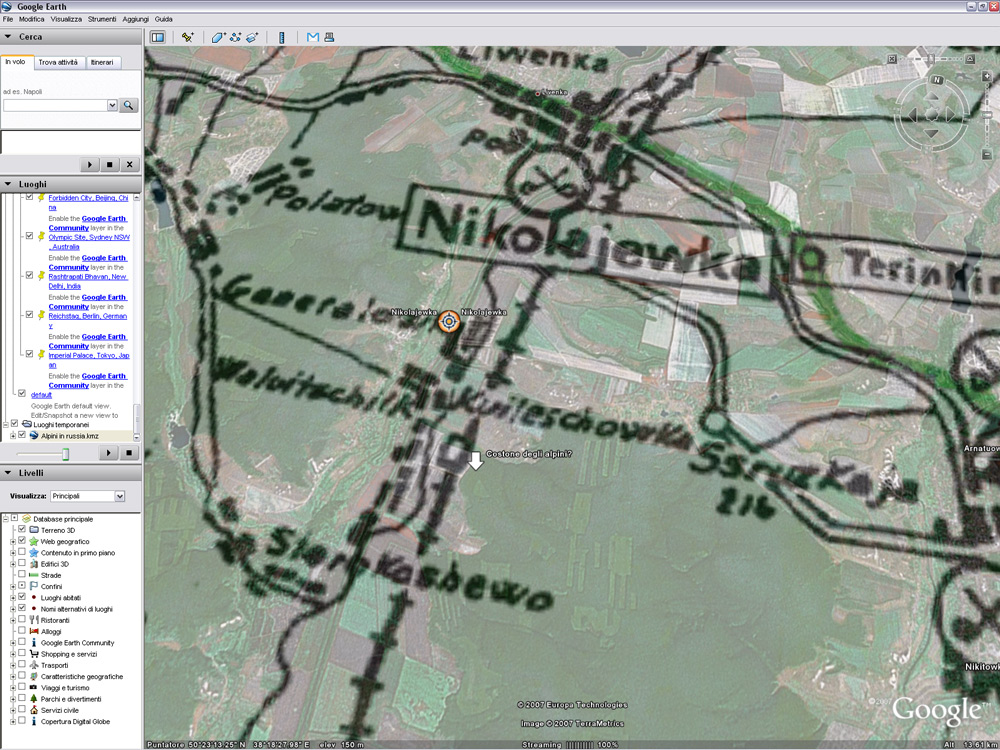Uncheck the Terreno 3D layer
Screen dimensions: 1000x750
coord(22,530)
